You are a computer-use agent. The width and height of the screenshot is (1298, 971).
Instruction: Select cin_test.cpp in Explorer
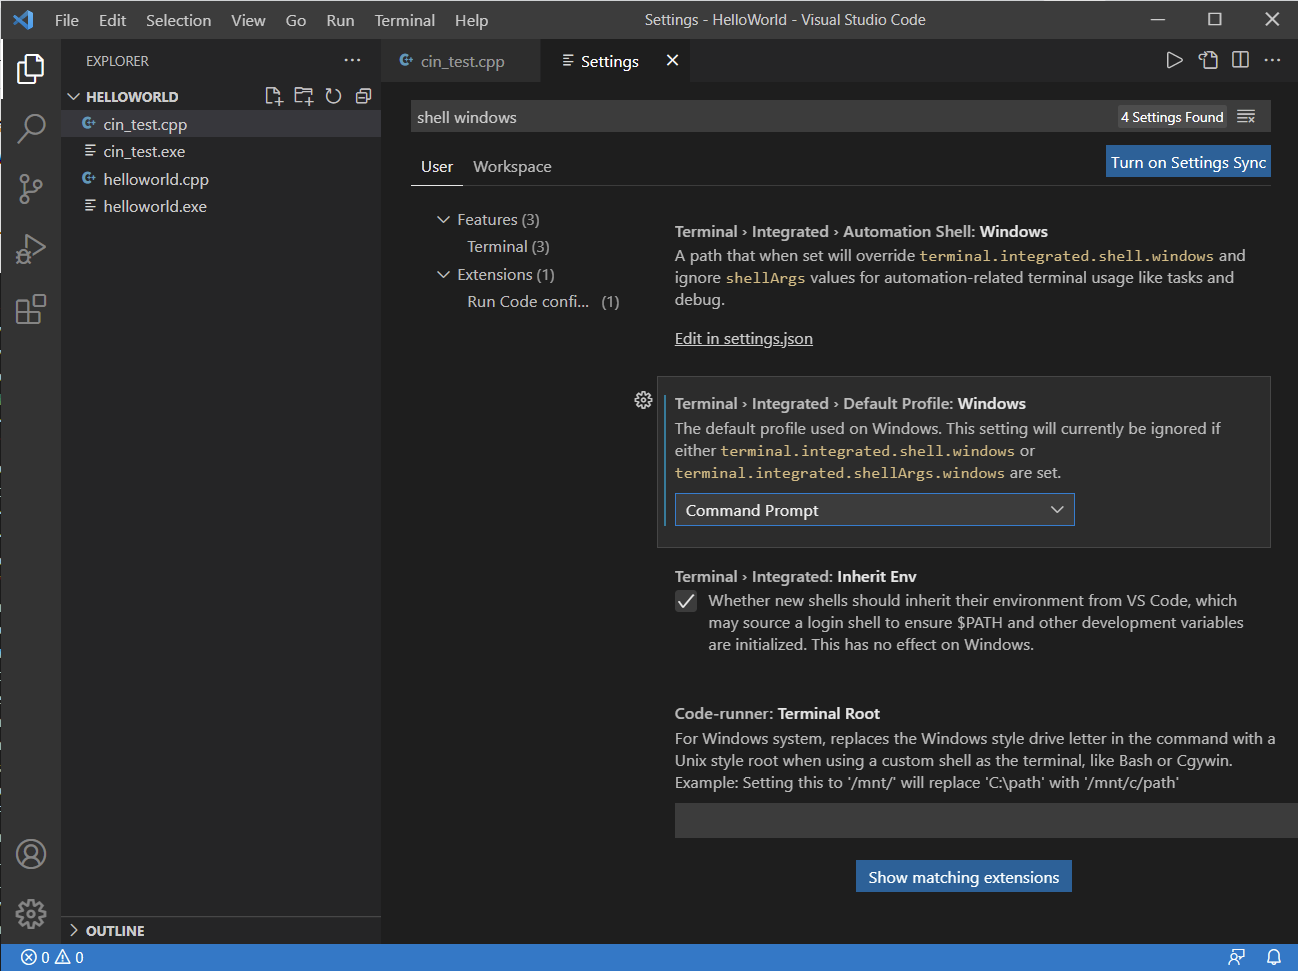(221, 124)
